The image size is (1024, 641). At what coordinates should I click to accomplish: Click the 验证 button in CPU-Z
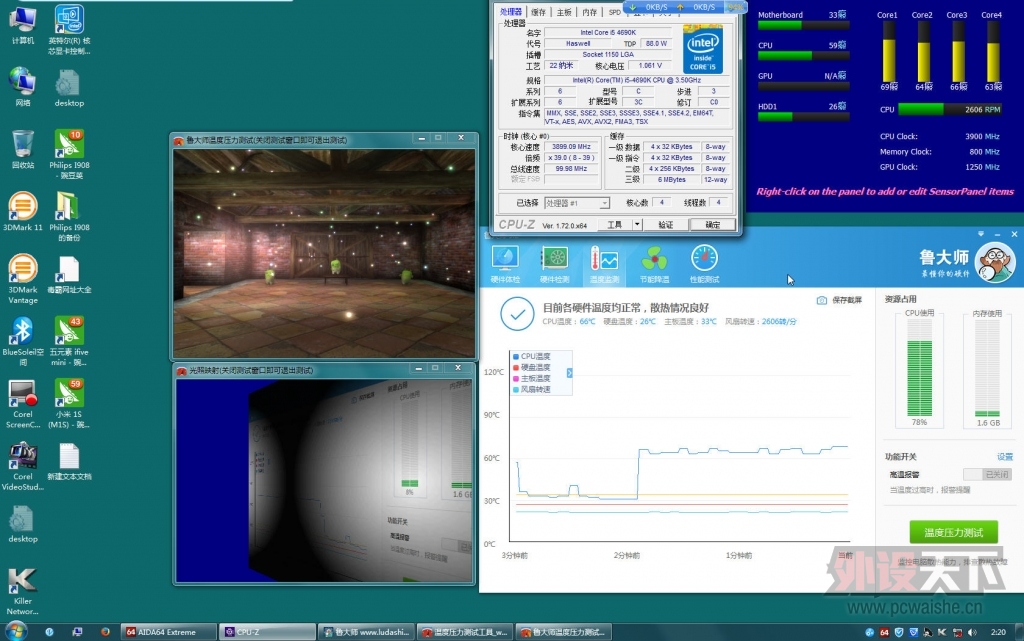(665, 225)
